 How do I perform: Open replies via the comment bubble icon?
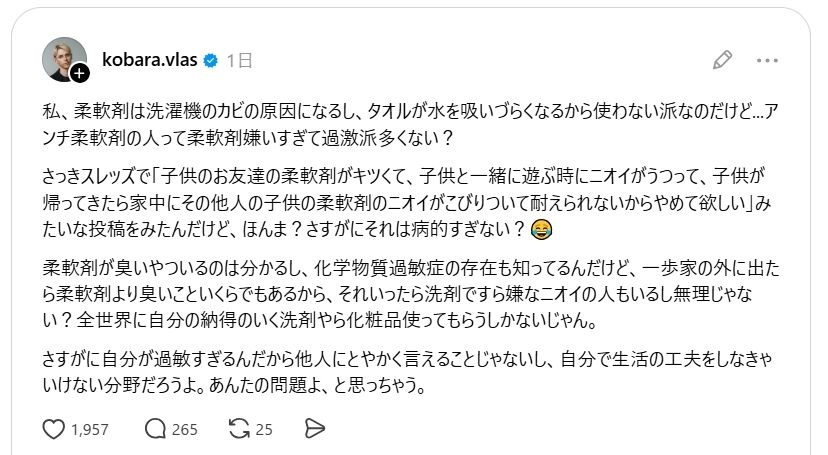pos(155,429)
